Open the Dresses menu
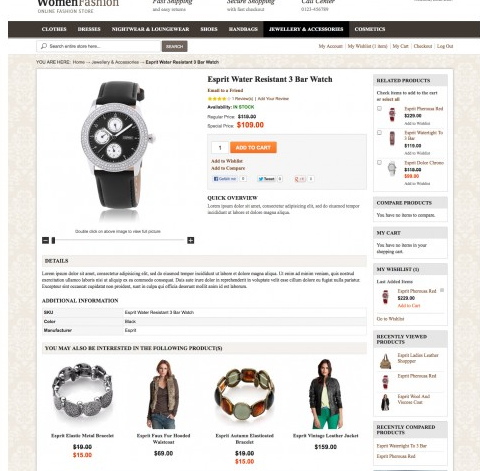480x471 pixels. [x=89, y=29]
